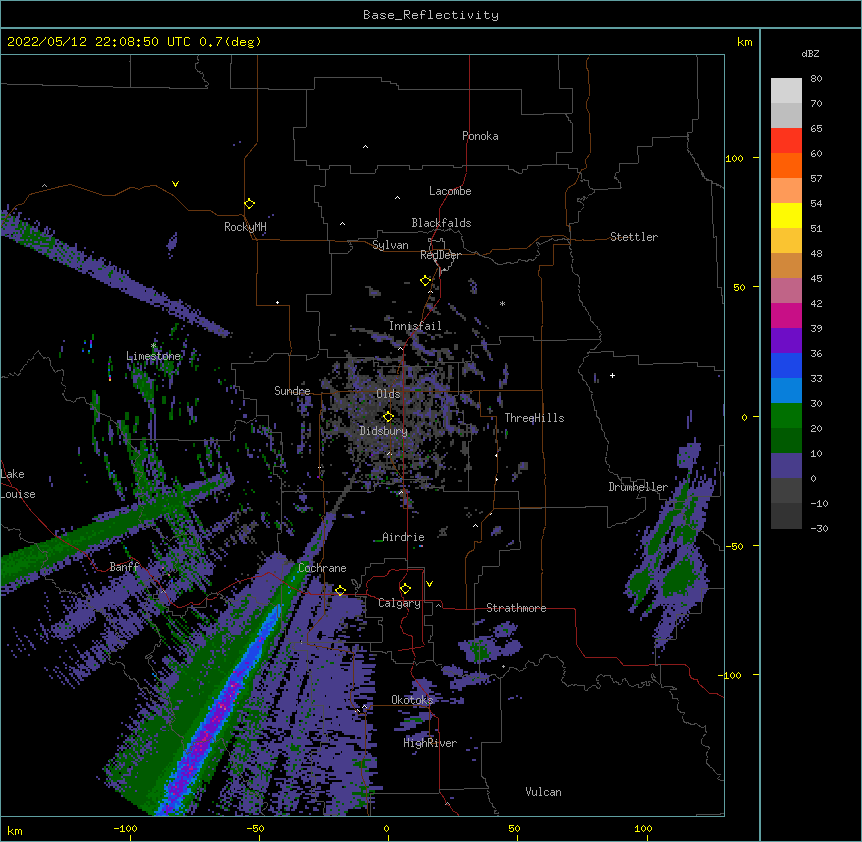Click the yellow diamond marker above RockyMH
This screenshot has height=842, width=862.
coord(249,203)
